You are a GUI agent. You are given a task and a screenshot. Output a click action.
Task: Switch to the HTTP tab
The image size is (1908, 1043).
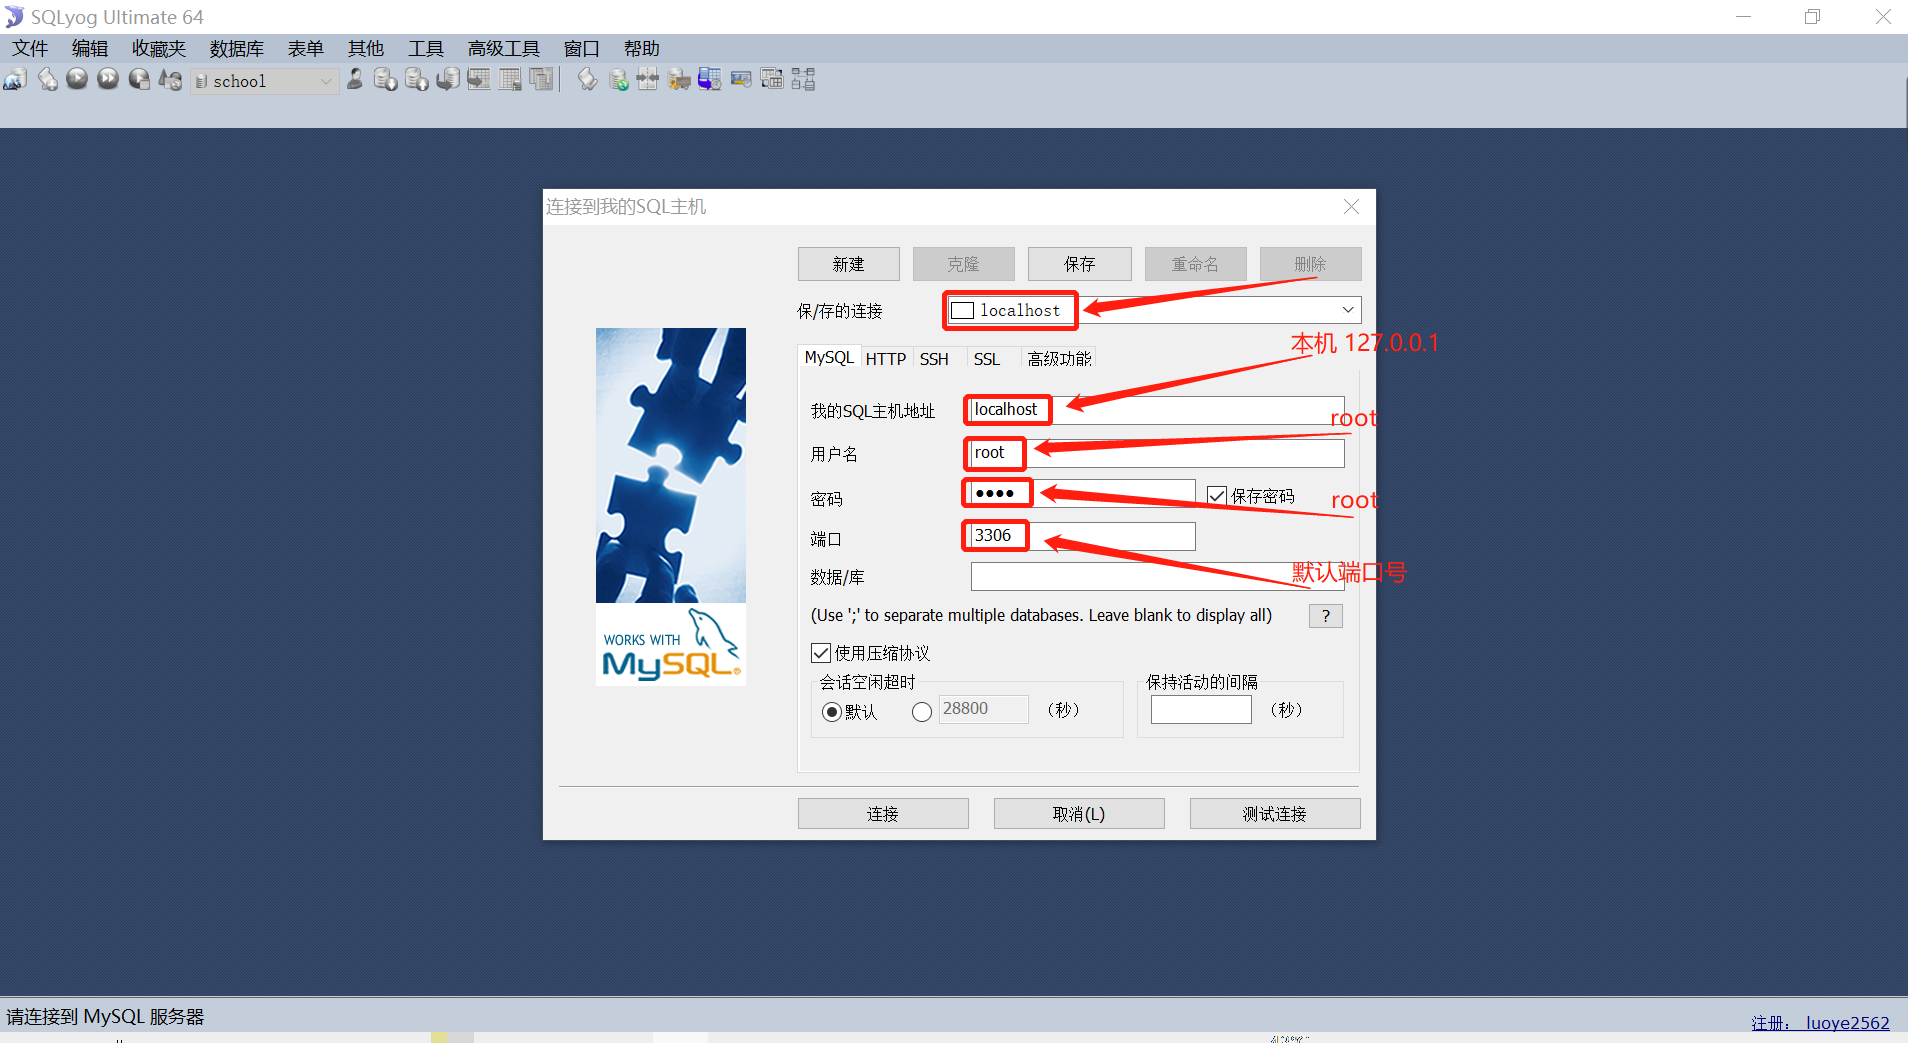[886, 359]
